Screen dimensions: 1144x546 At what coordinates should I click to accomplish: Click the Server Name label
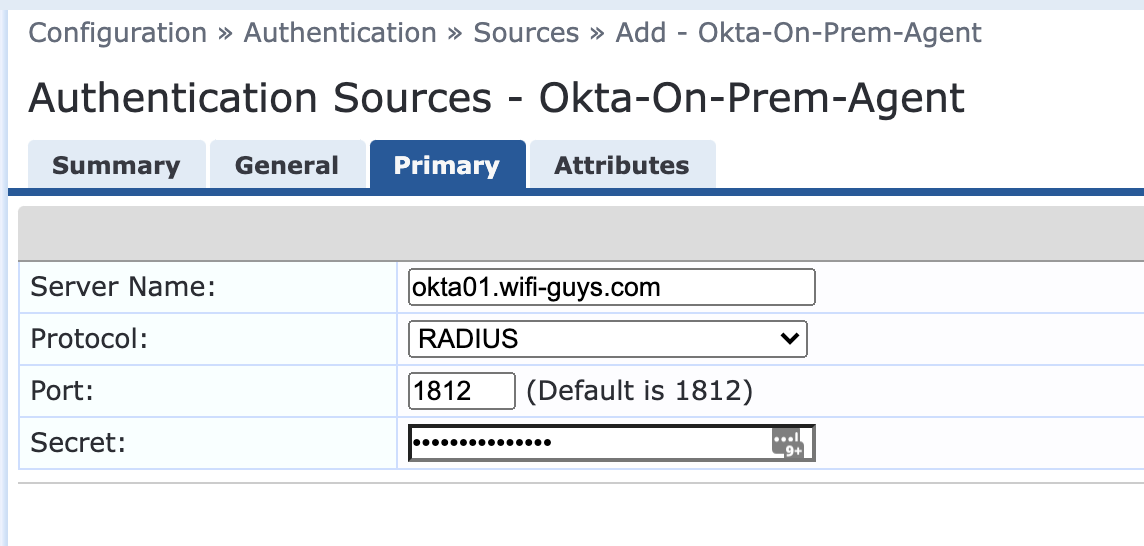(123, 288)
